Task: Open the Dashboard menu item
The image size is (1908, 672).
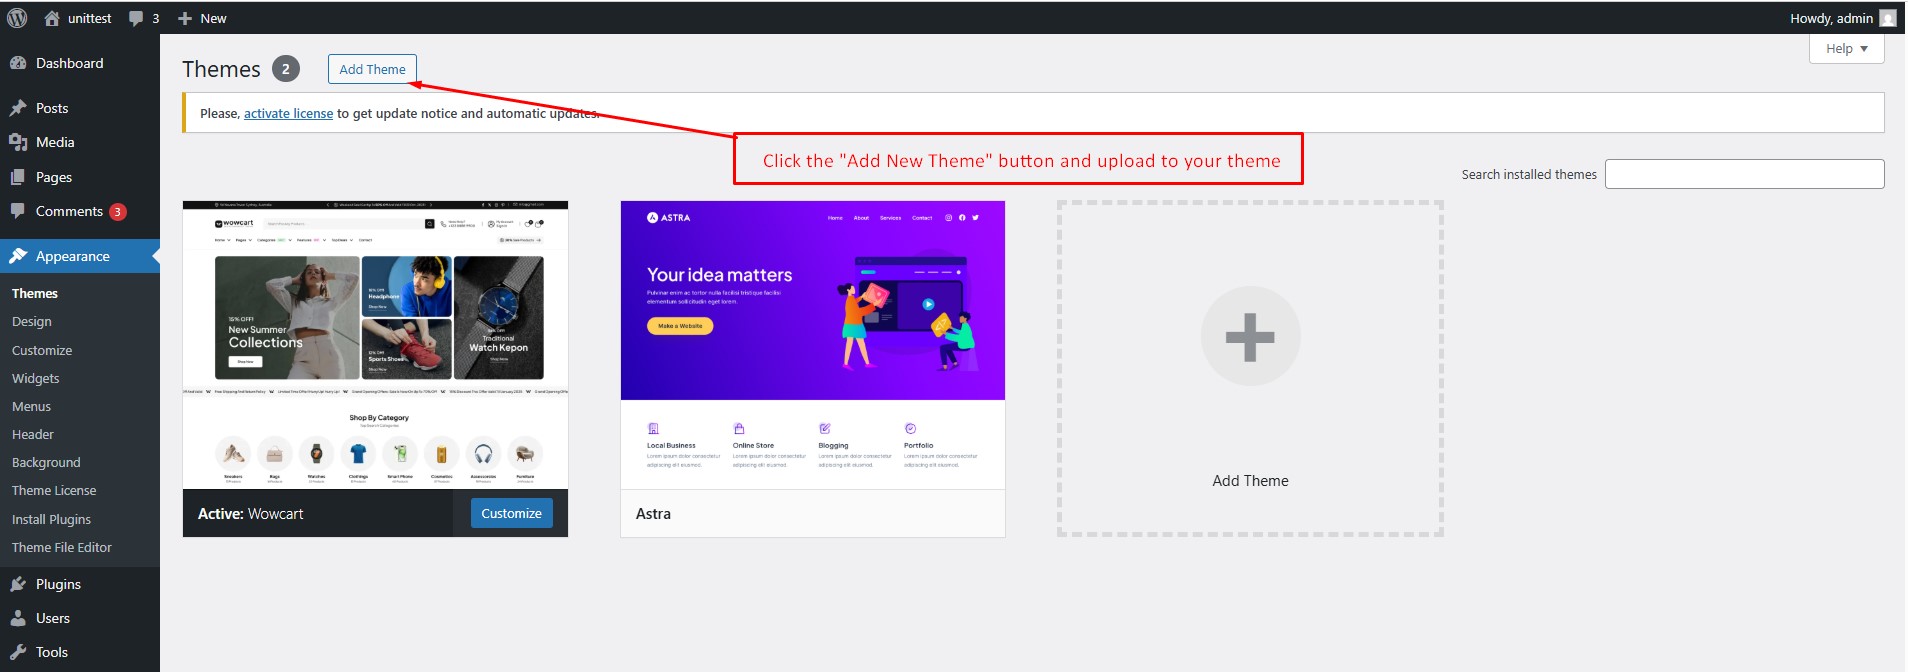Action: click(x=80, y=63)
